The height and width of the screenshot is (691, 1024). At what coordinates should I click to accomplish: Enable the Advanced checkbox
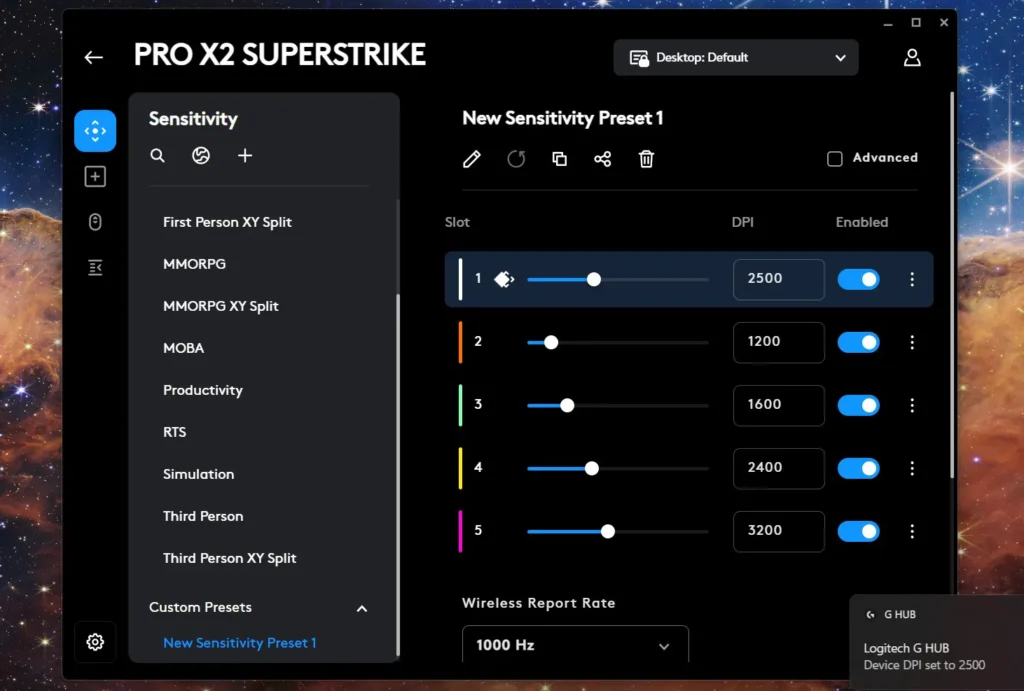[835, 158]
